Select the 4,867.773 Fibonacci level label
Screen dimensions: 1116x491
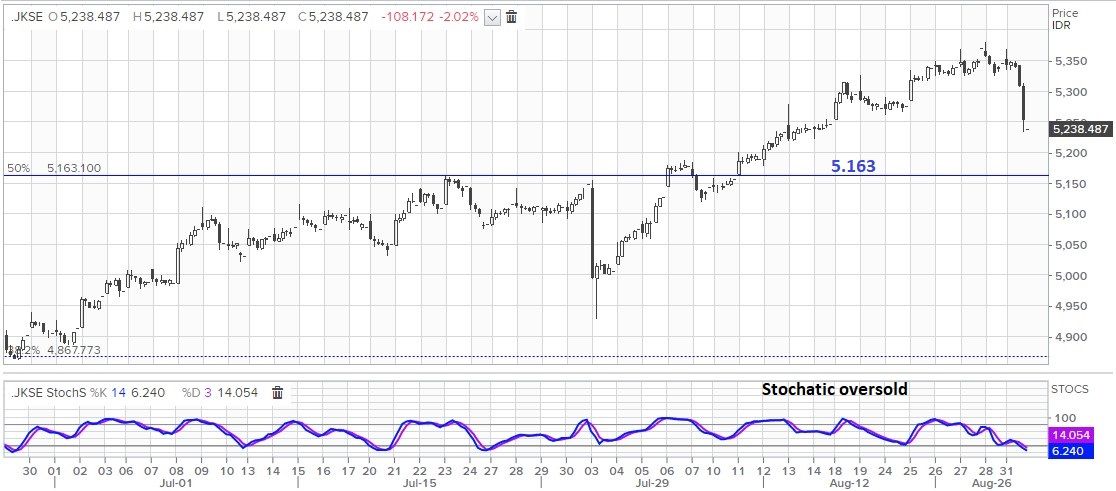tap(73, 350)
